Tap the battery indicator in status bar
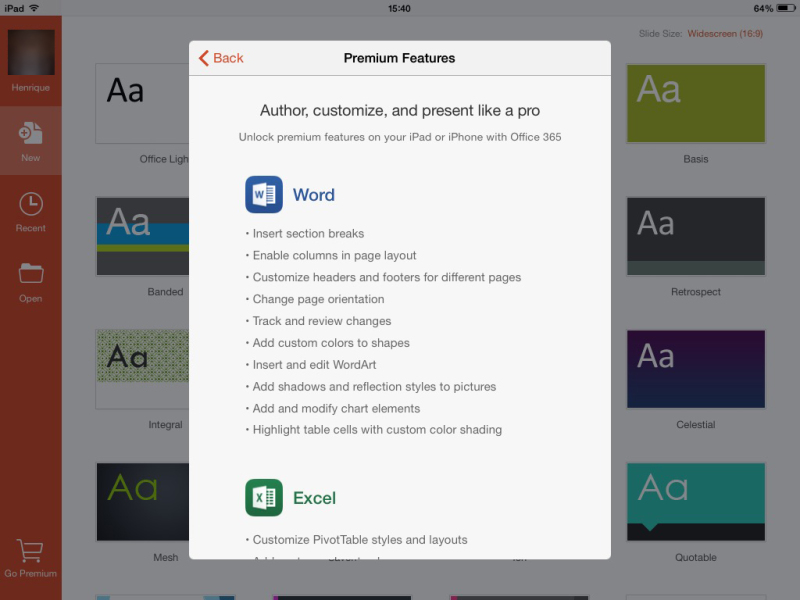Viewport: 800px width, 600px height. click(x=786, y=8)
